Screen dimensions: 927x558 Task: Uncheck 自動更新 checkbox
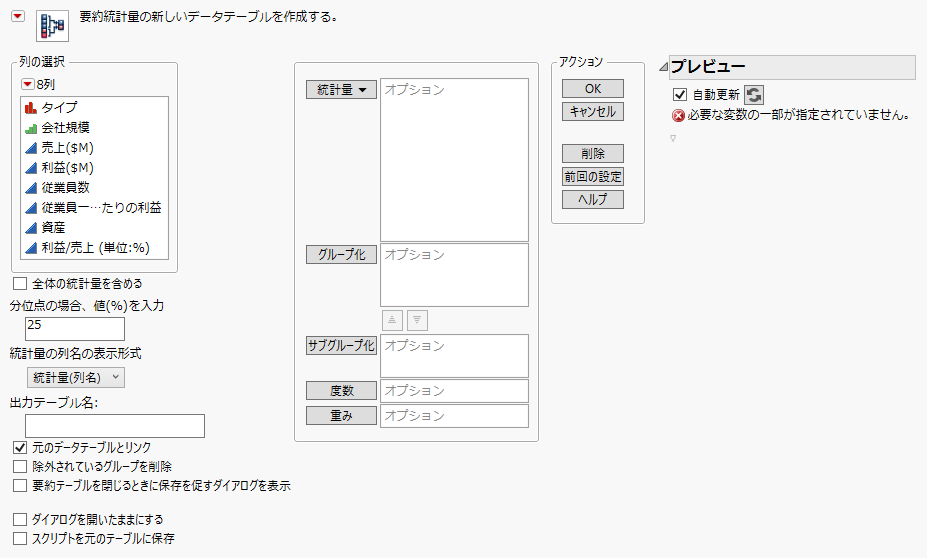680,95
